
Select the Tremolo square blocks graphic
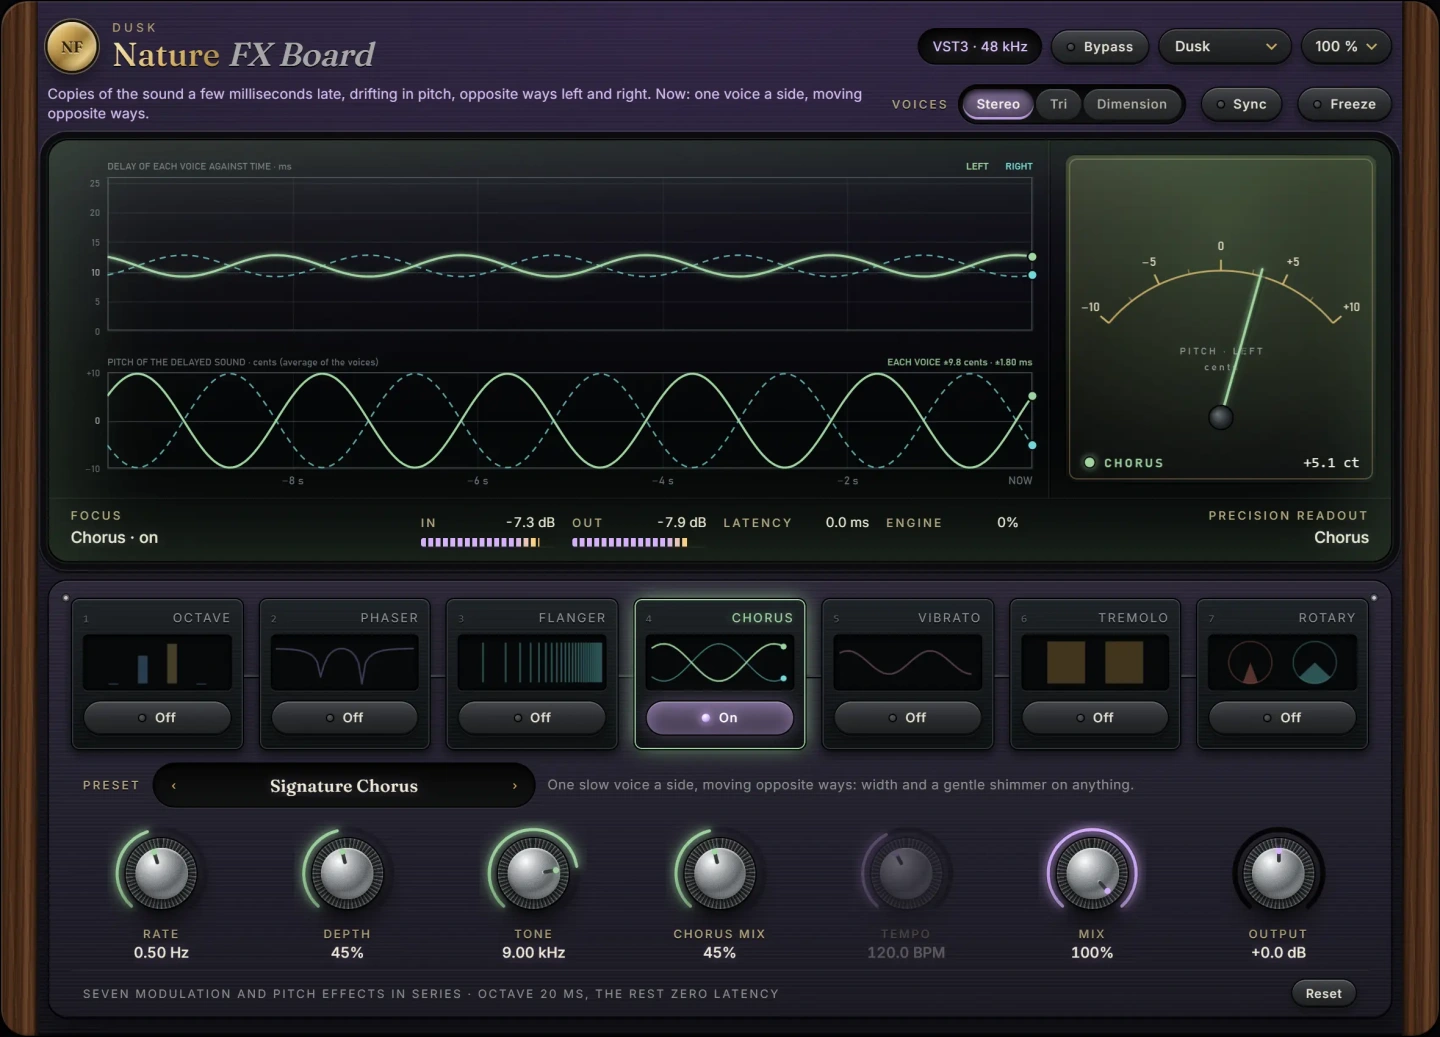point(1095,662)
